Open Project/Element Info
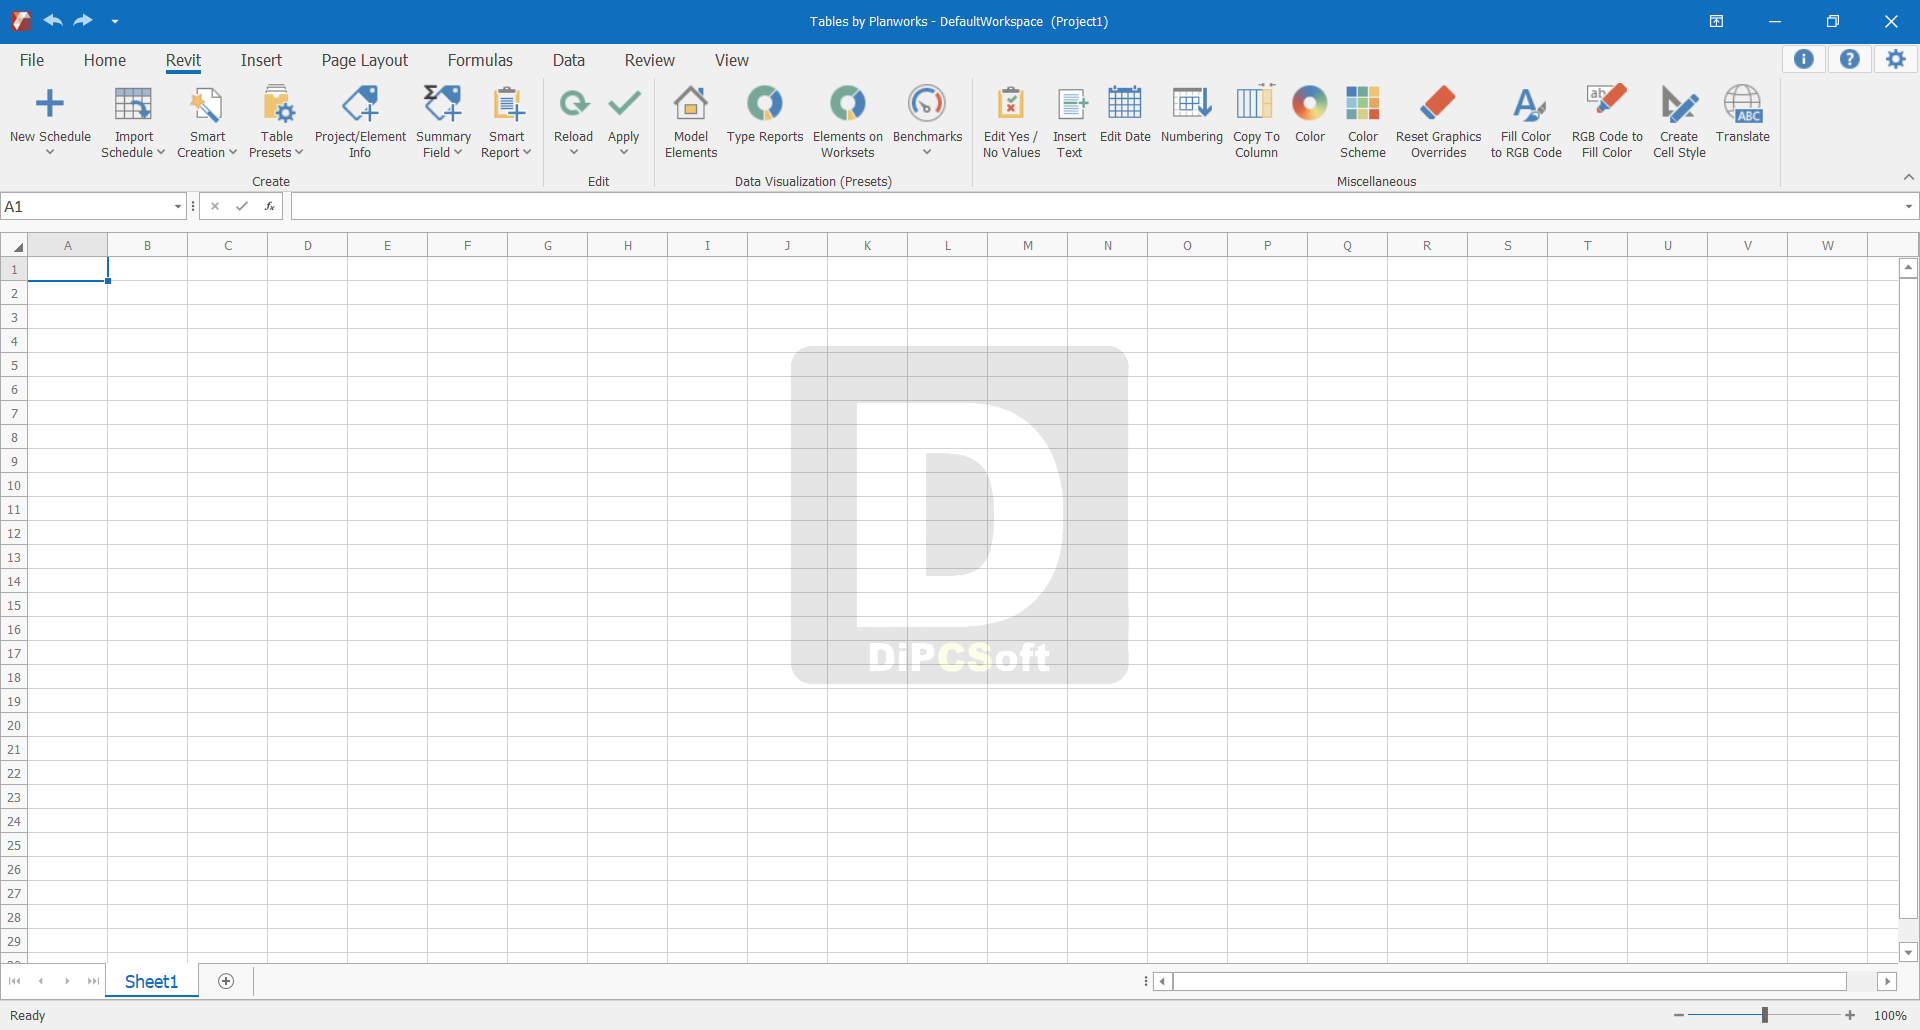This screenshot has height=1030, width=1920. (360, 122)
